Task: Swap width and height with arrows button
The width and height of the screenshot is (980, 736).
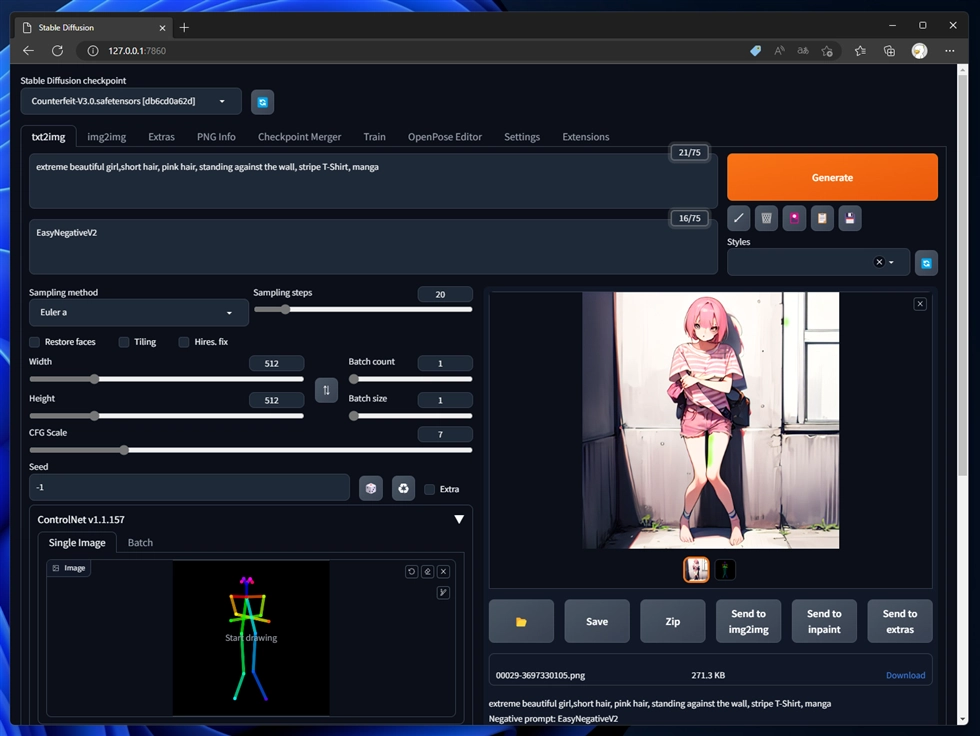Action: [x=326, y=390]
